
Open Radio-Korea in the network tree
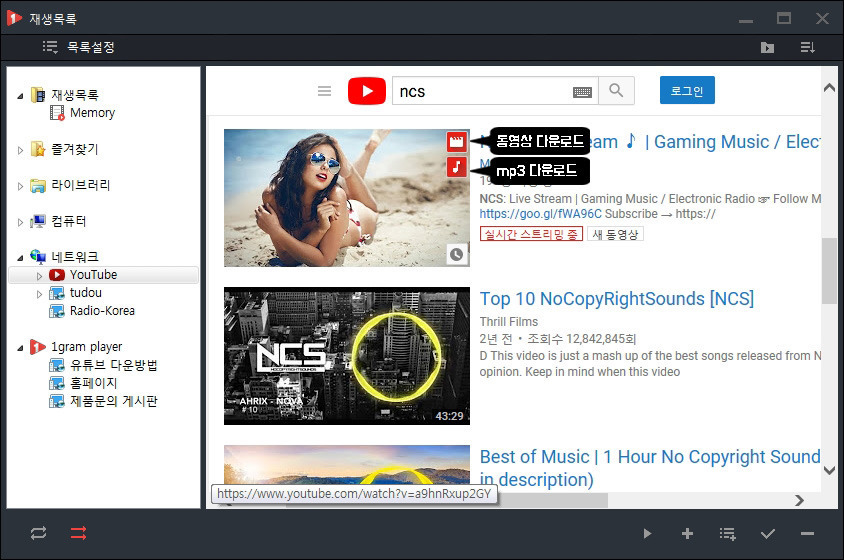pyautogui.click(x=102, y=311)
